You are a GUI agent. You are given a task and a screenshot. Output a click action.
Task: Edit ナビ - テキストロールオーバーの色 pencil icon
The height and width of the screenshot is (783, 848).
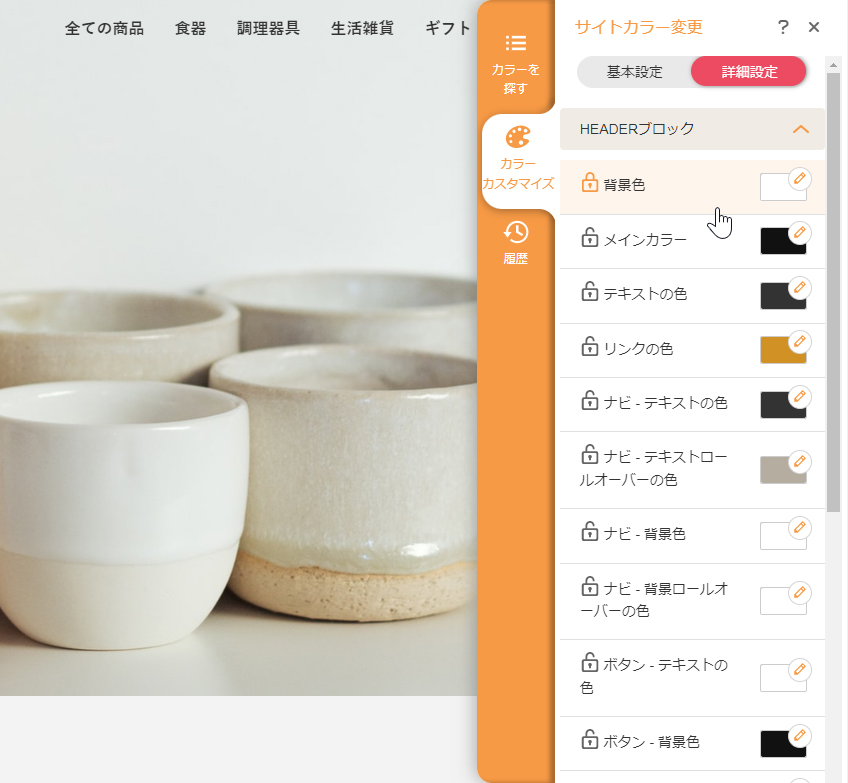click(799, 461)
